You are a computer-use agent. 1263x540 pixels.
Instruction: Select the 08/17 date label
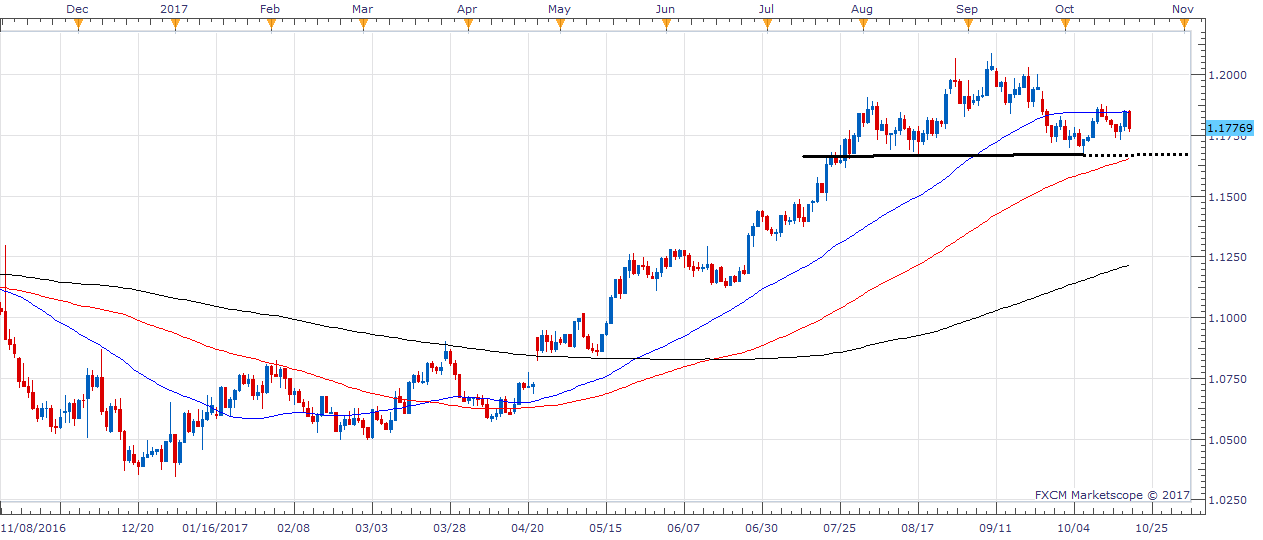coord(918,527)
